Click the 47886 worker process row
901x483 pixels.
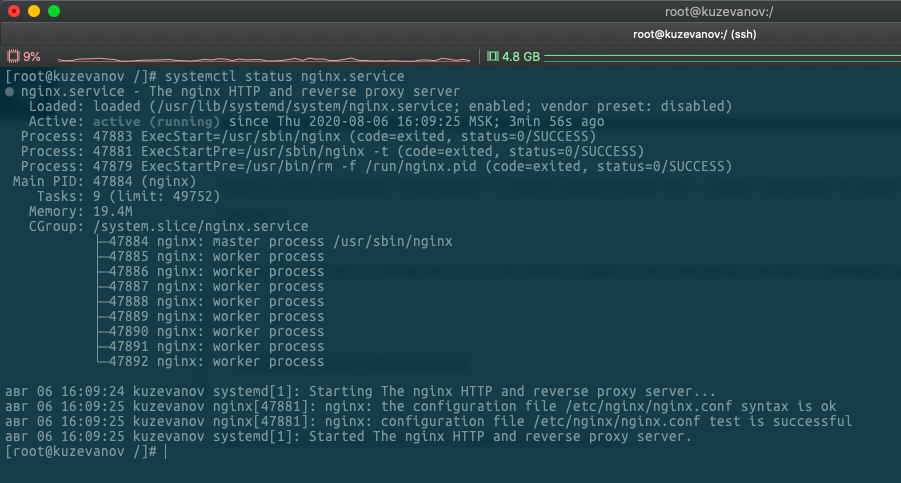point(210,272)
